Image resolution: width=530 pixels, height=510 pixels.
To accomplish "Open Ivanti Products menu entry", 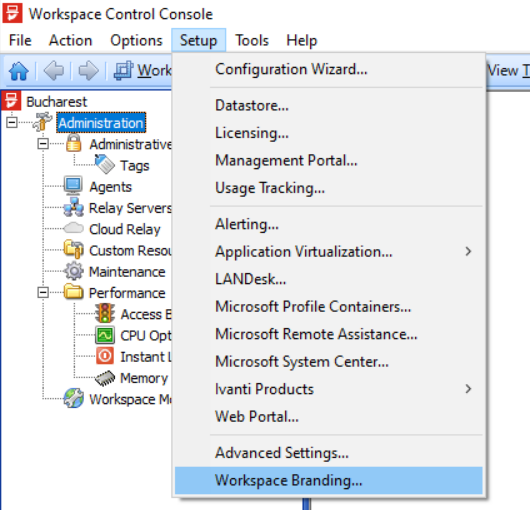I will click(329, 389).
